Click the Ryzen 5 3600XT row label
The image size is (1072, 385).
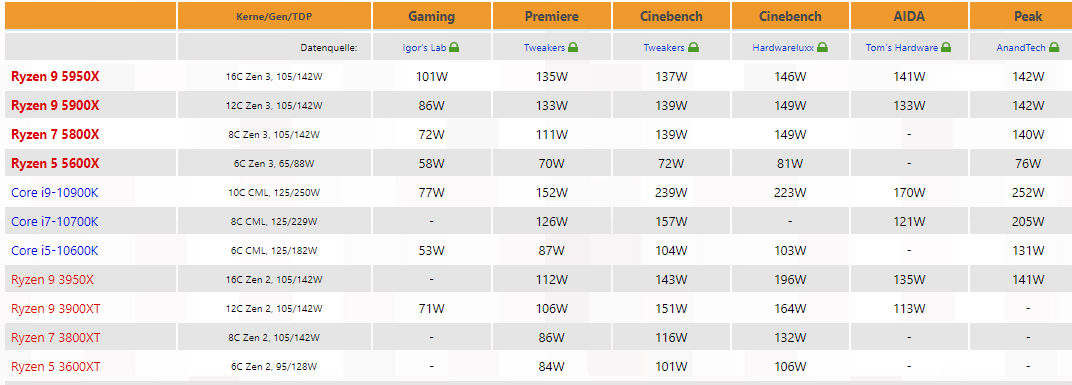[x=56, y=367]
